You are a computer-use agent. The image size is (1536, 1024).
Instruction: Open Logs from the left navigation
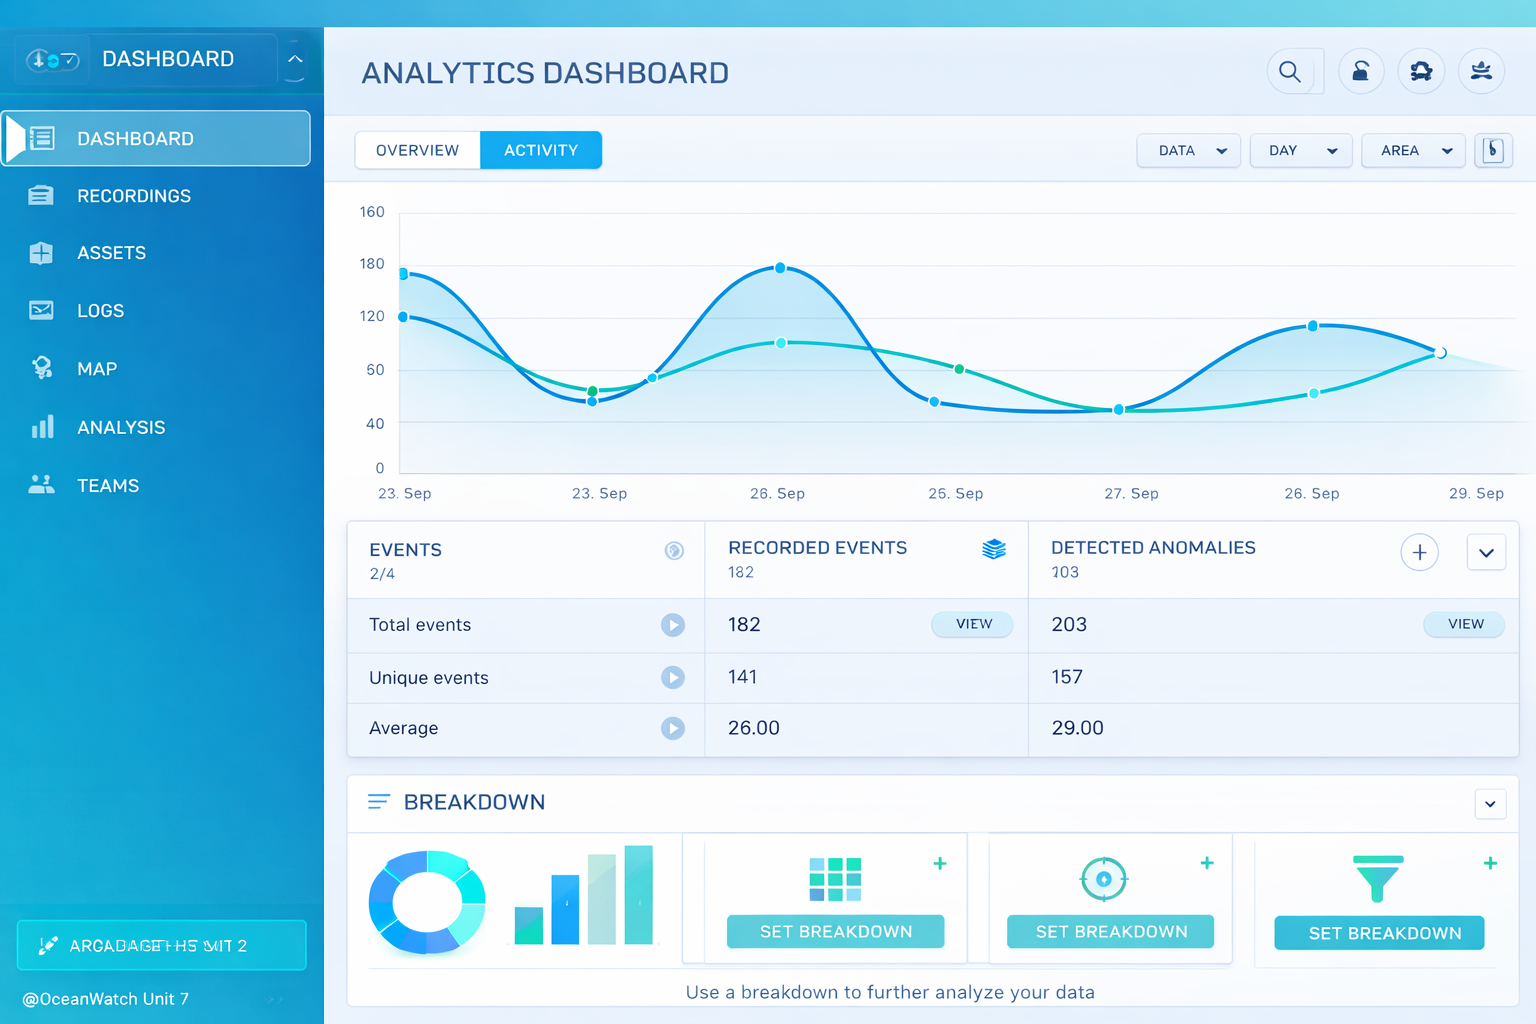[x=41, y=310]
